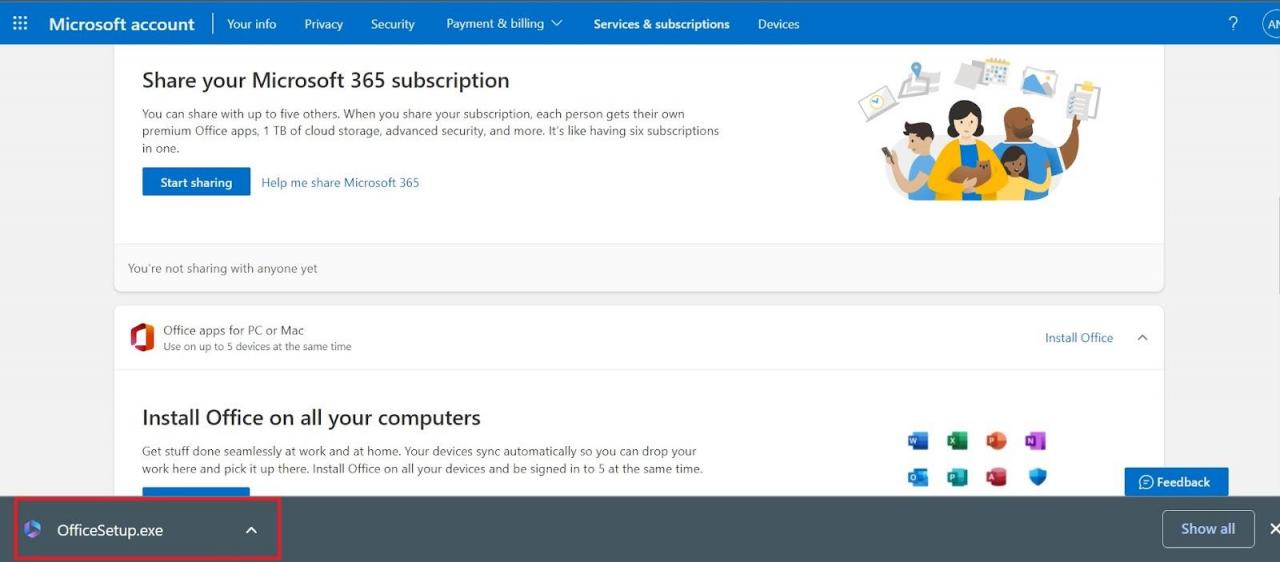Close the downloads bar
This screenshot has height=562, width=1280.
click(1274, 529)
